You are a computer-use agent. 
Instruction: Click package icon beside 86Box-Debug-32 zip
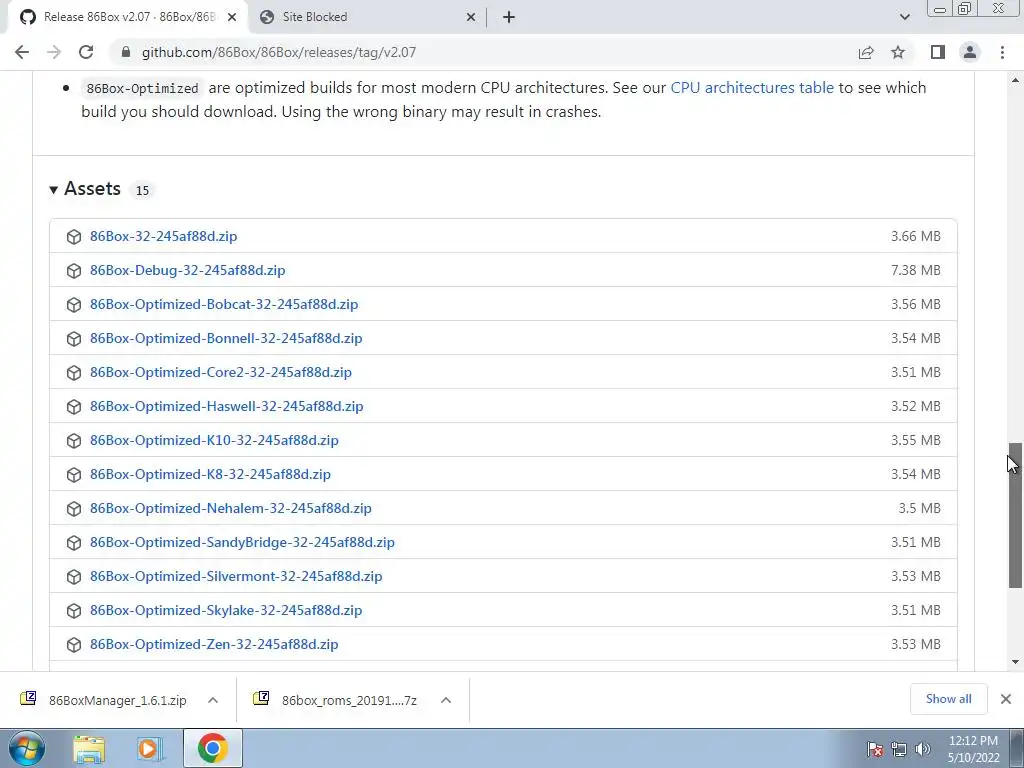(74, 270)
